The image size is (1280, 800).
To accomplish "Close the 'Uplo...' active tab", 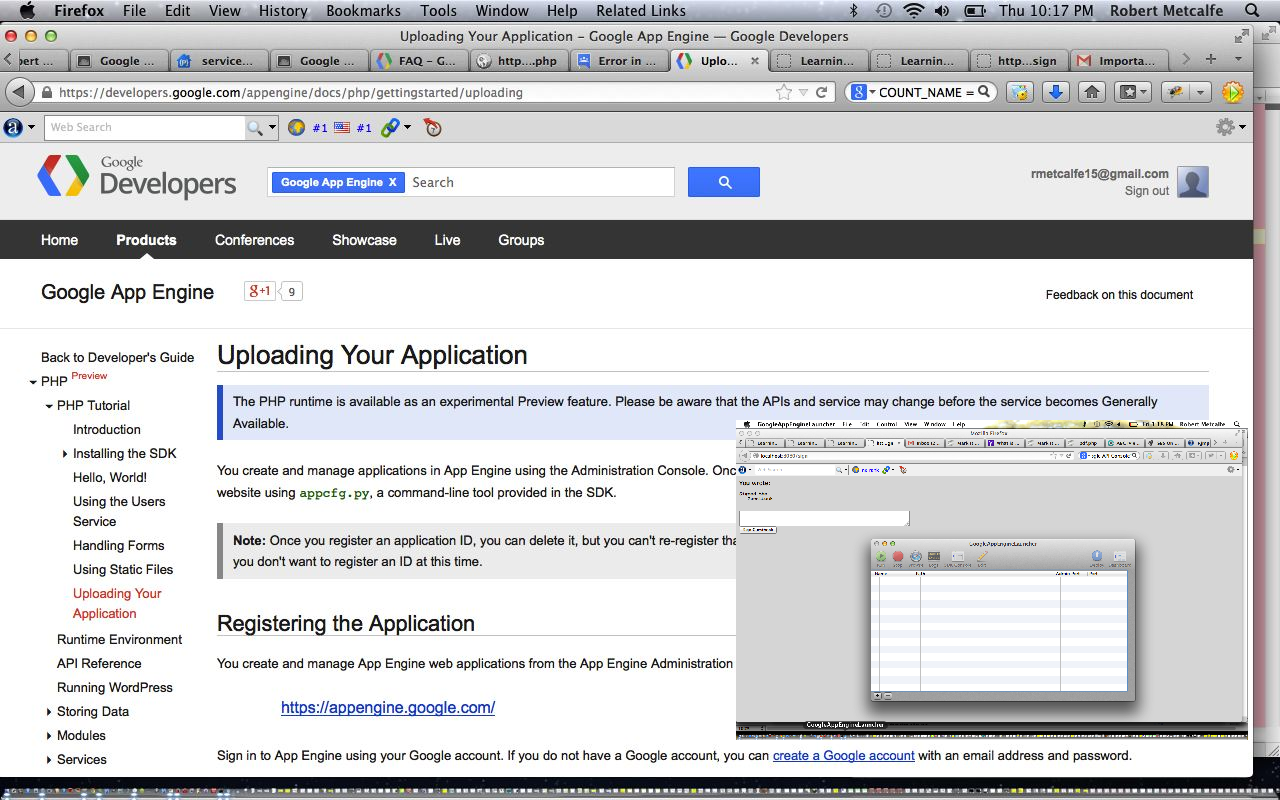I will pyautogui.click(x=755, y=60).
